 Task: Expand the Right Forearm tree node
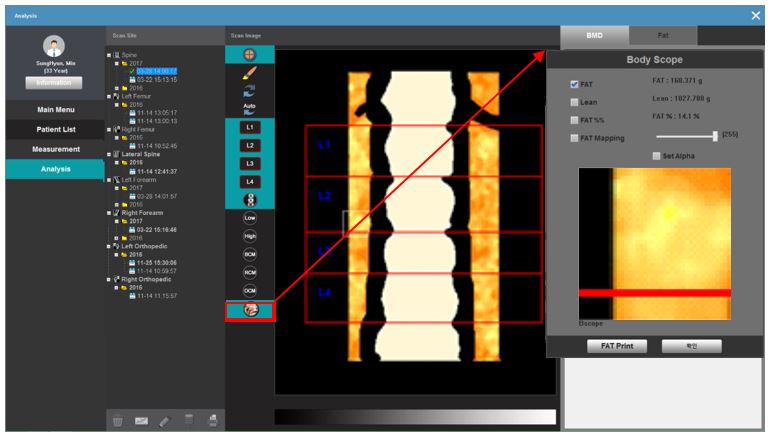(x=109, y=212)
